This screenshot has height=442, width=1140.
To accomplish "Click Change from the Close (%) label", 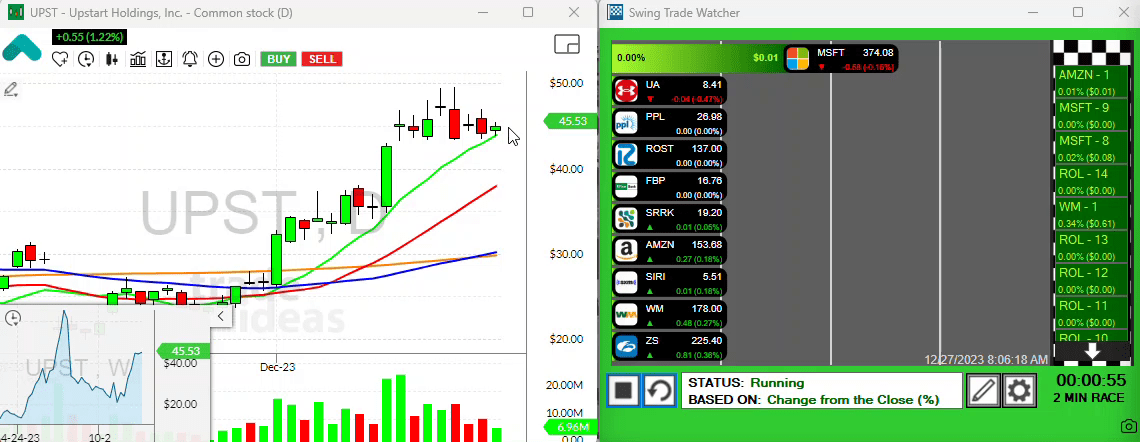I will pyautogui.click(x=853, y=399).
